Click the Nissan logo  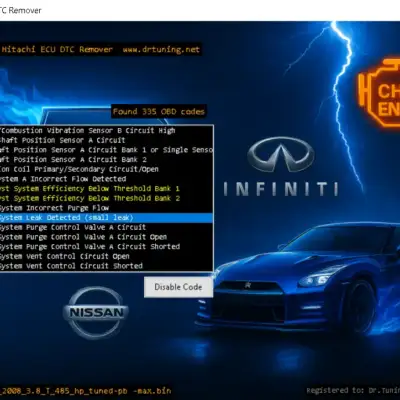96,313
